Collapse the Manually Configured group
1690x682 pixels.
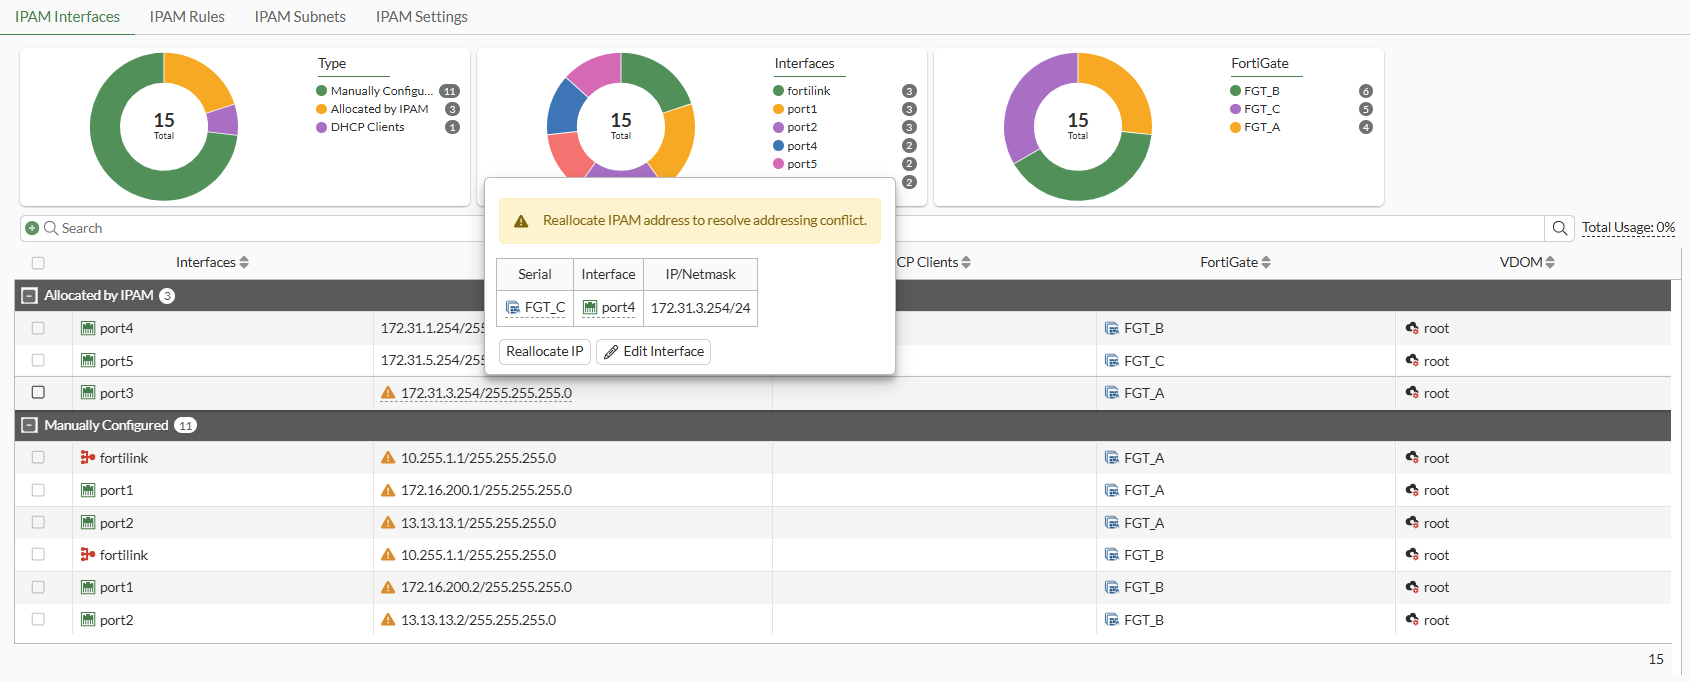pyautogui.click(x=30, y=426)
